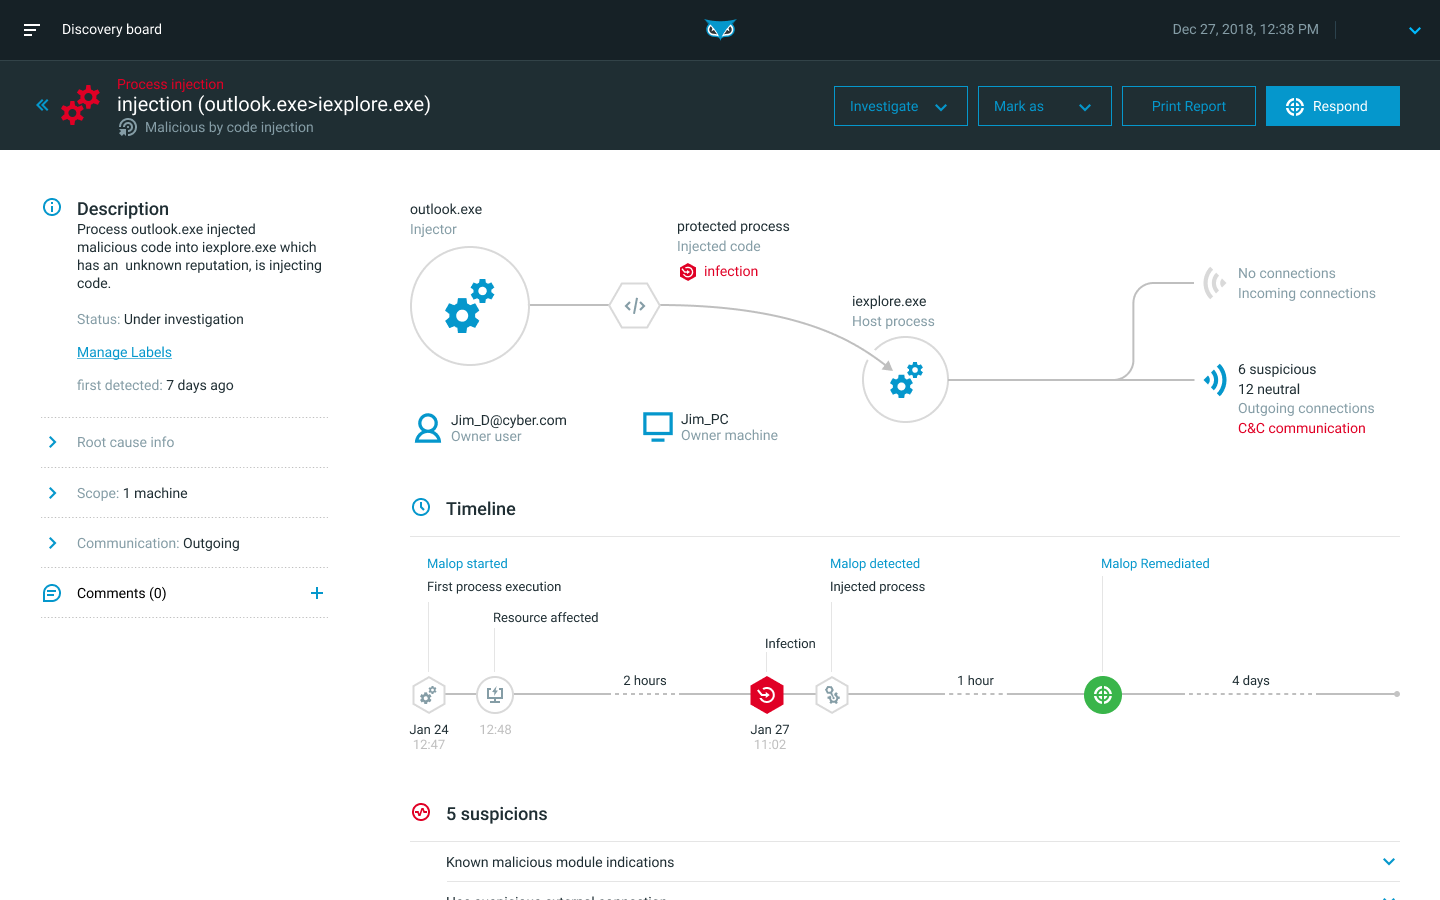This screenshot has height=900, width=1440.
Task: Click the owl logo in header
Action: [x=720, y=30]
